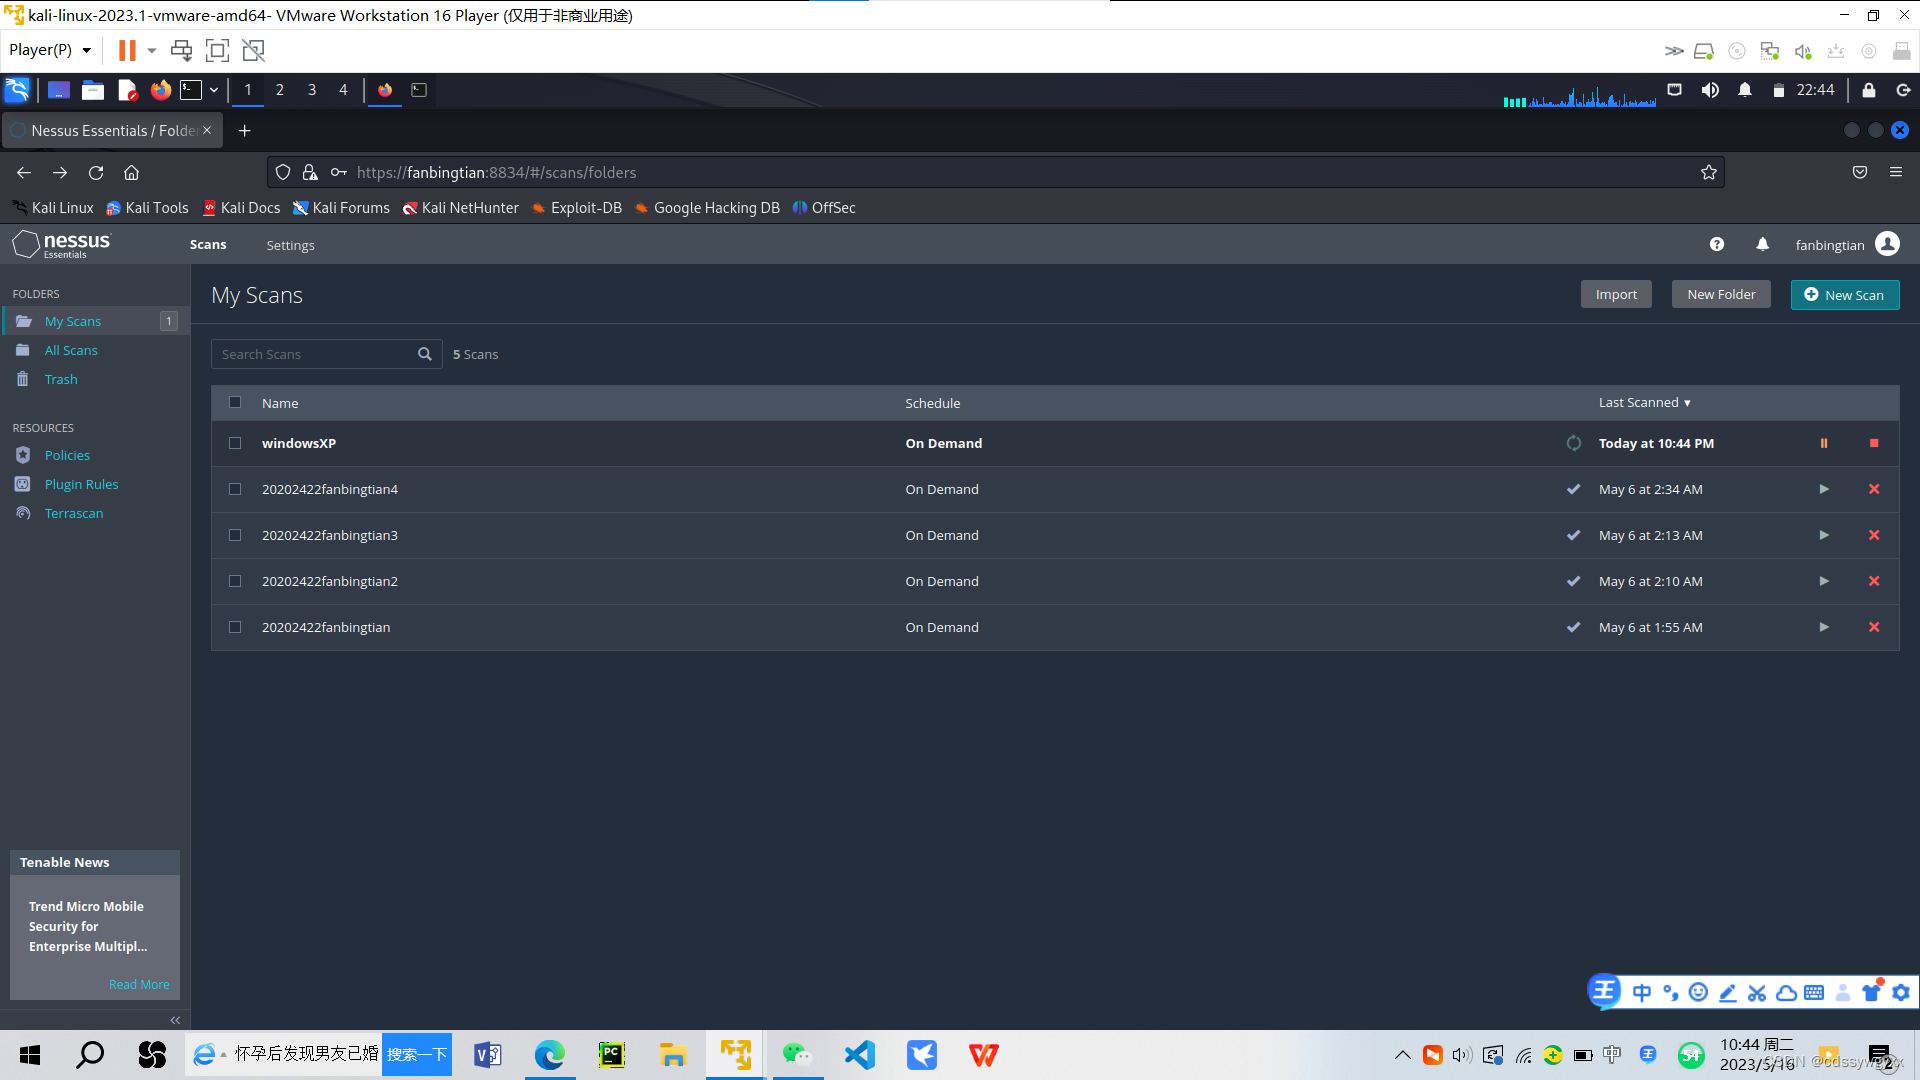Click the search magnifier icon
Screen dimensions: 1920x1080
click(x=424, y=354)
